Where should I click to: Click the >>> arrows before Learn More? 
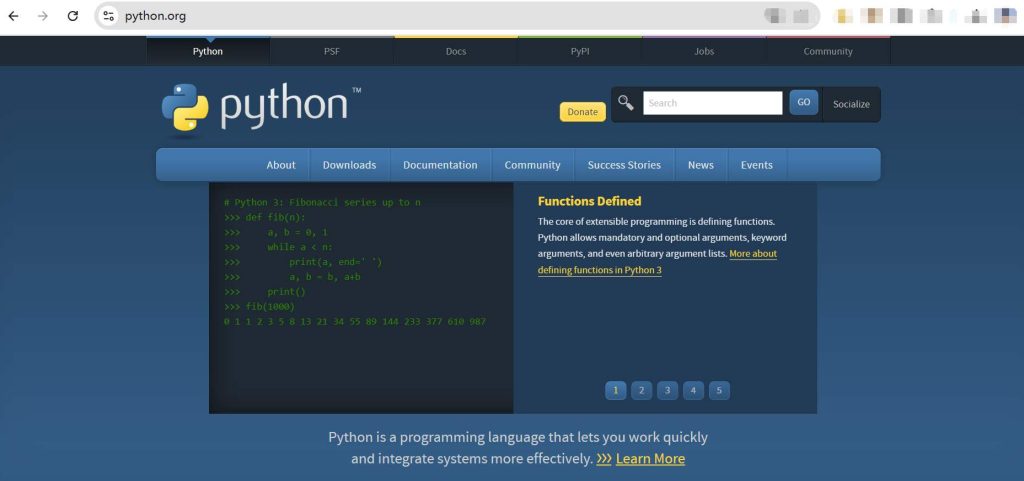pos(604,459)
